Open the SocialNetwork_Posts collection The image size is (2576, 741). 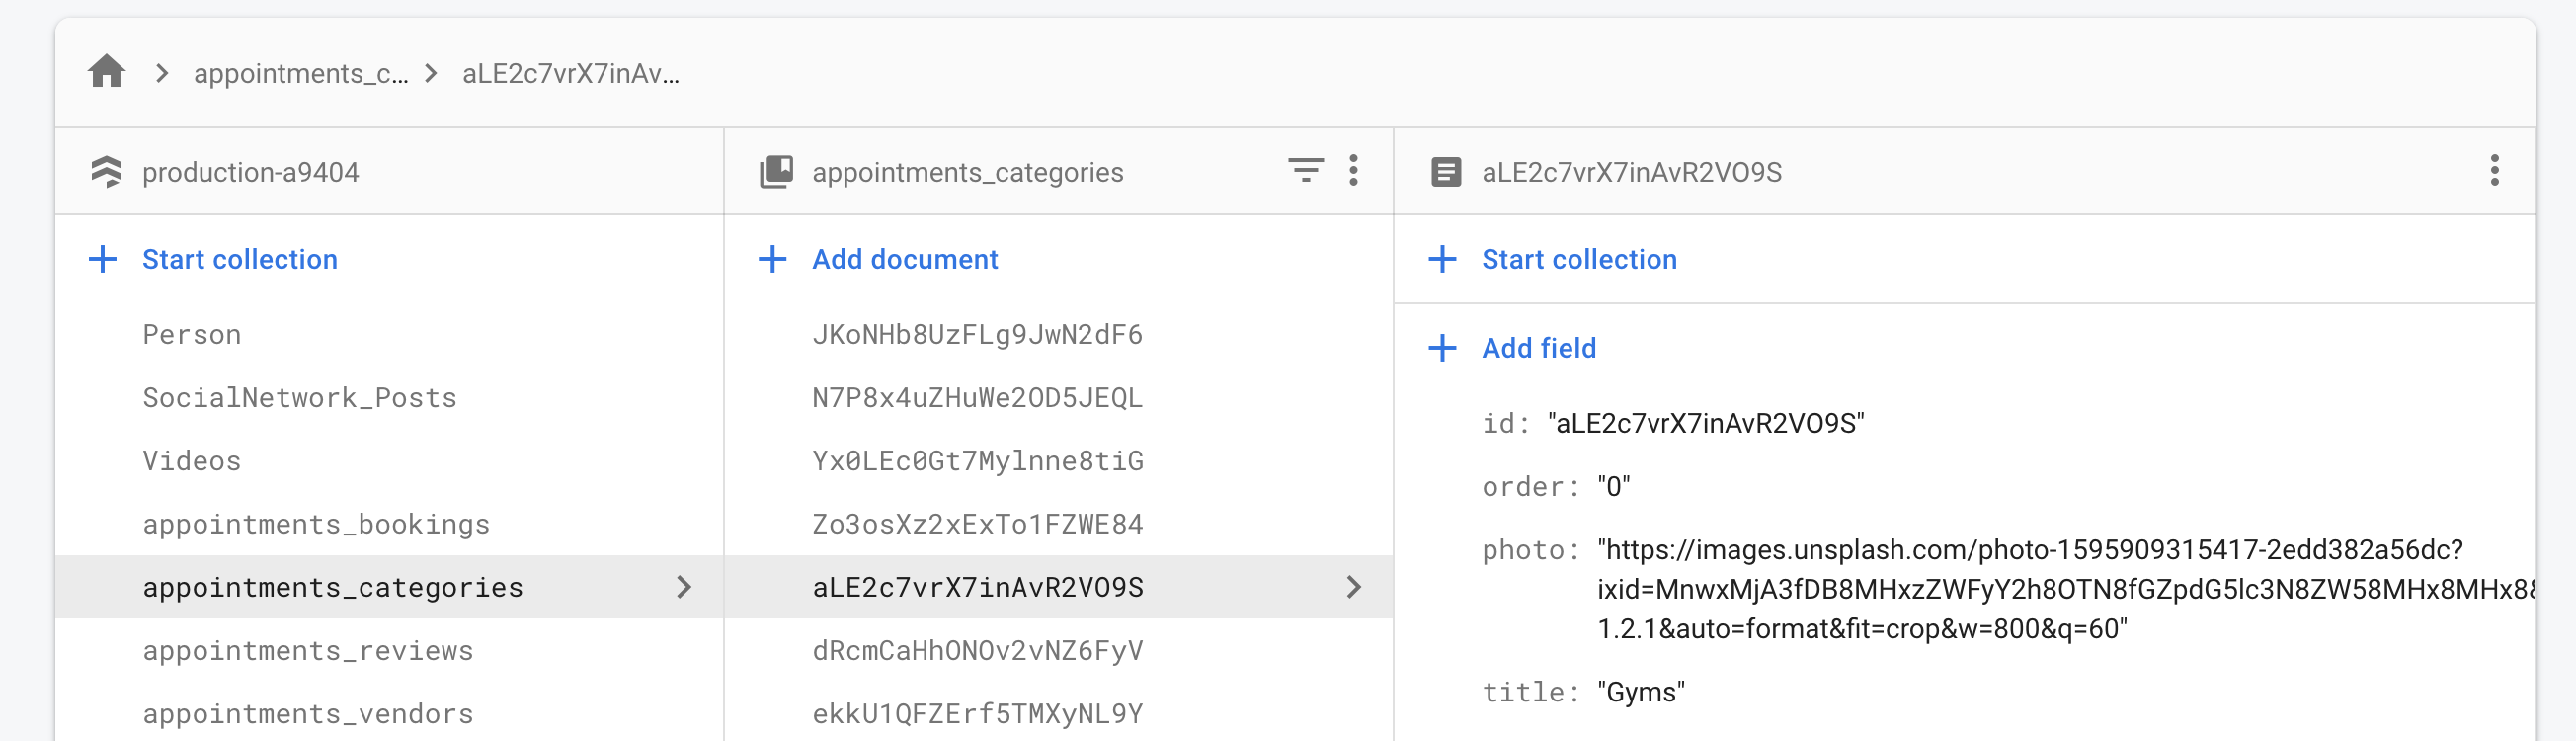pyautogui.click(x=299, y=398)
